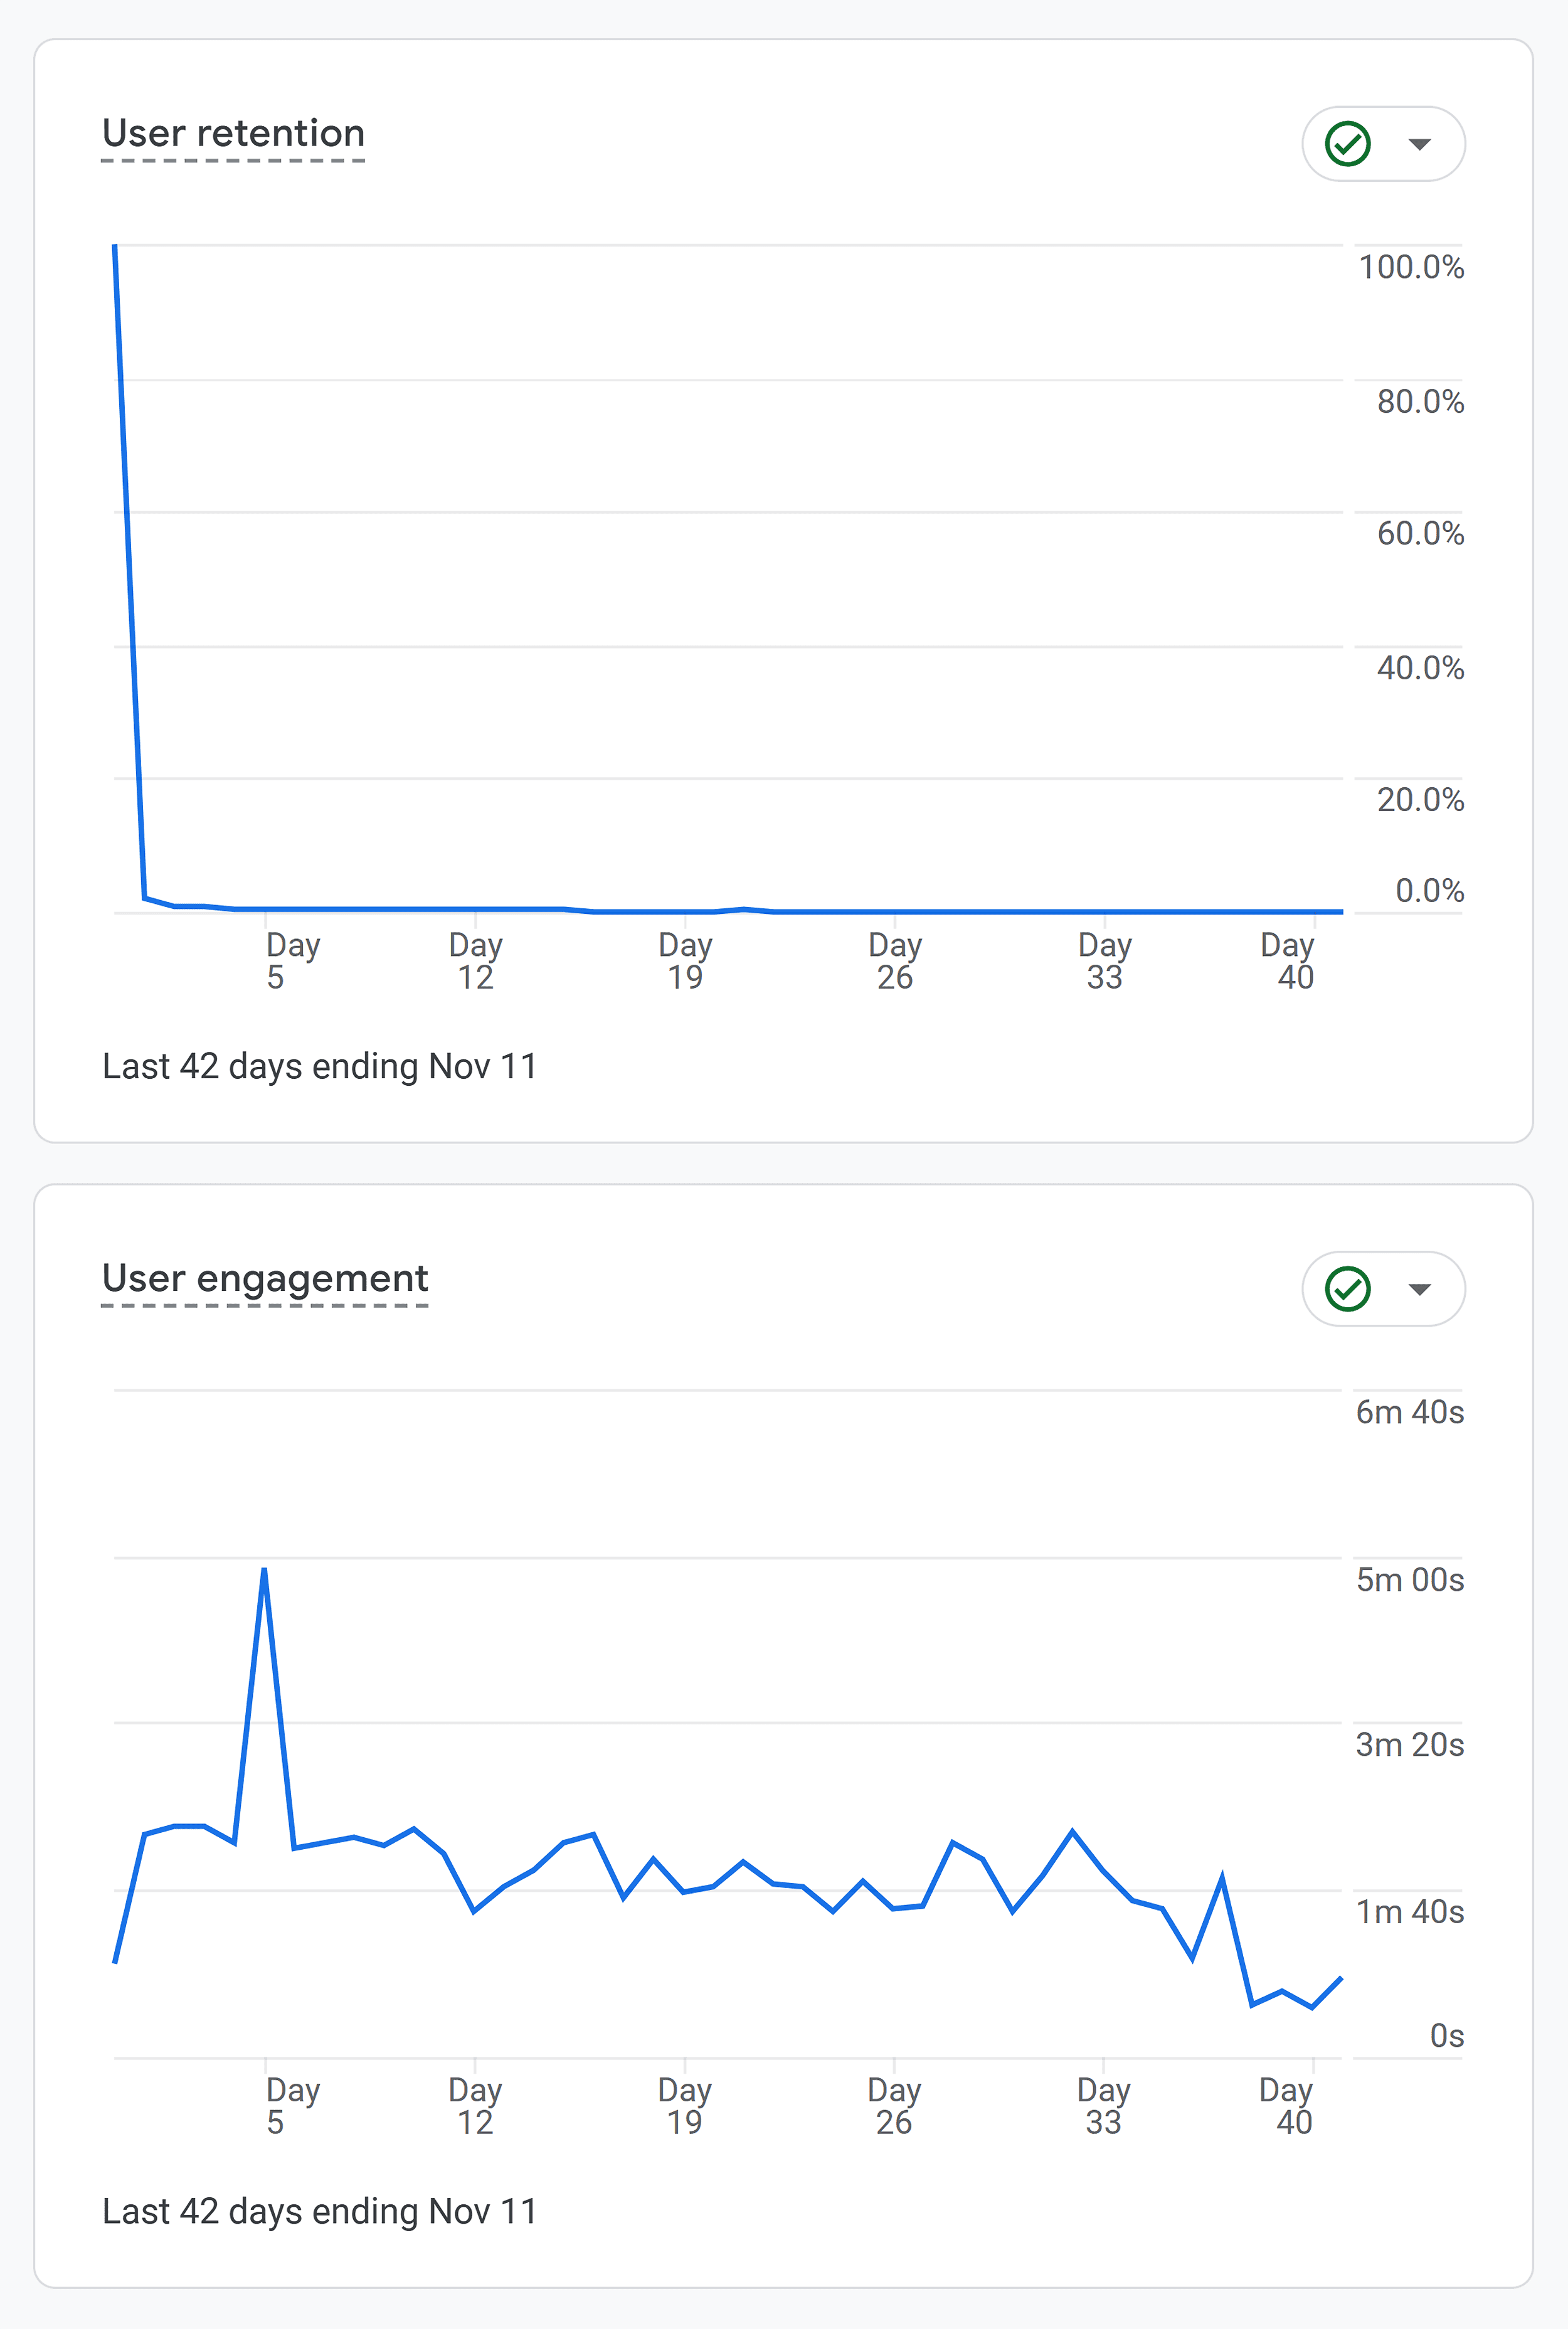This screenshot has height=2329, width=1568.
Task: Click the User retention title link
Action: [x=233, y=133]
